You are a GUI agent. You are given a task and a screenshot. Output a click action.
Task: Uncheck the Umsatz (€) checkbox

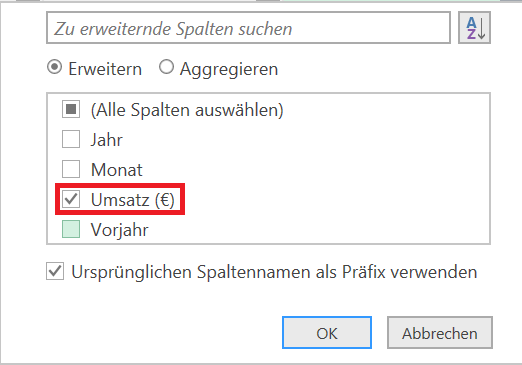pos(71,199)
